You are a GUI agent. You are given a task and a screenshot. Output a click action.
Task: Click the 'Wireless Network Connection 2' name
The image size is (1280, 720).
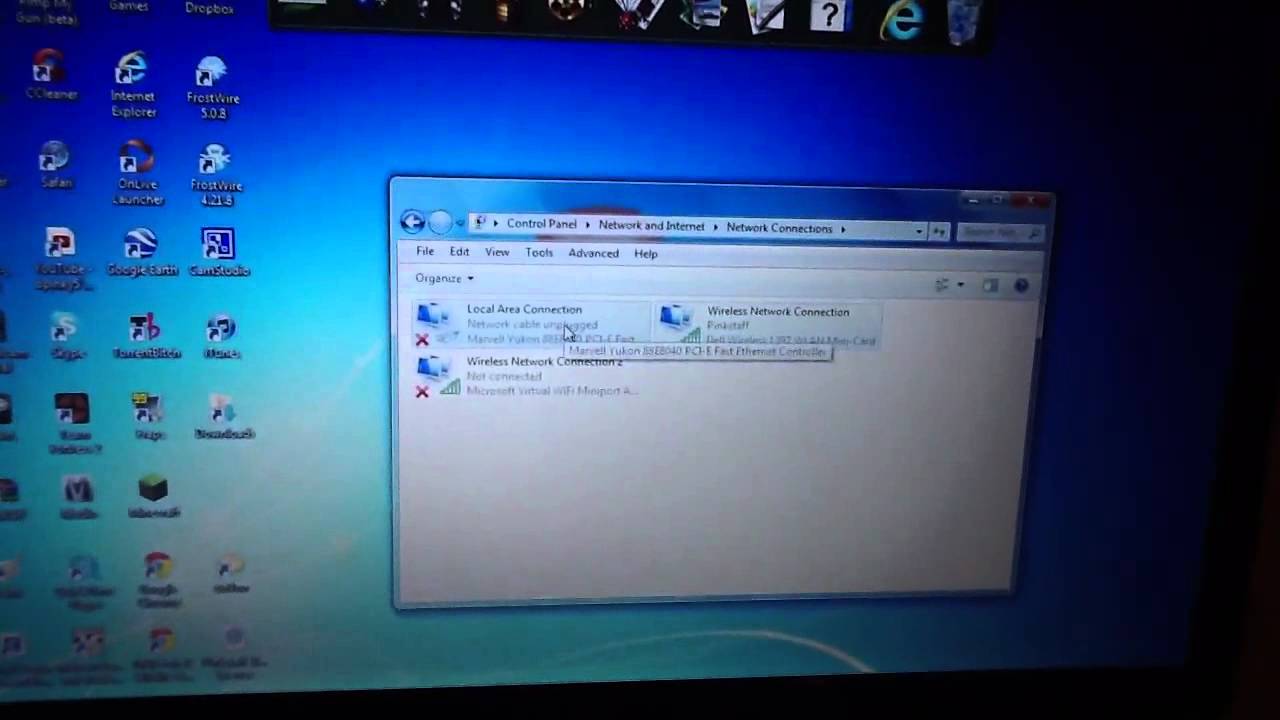544,361
